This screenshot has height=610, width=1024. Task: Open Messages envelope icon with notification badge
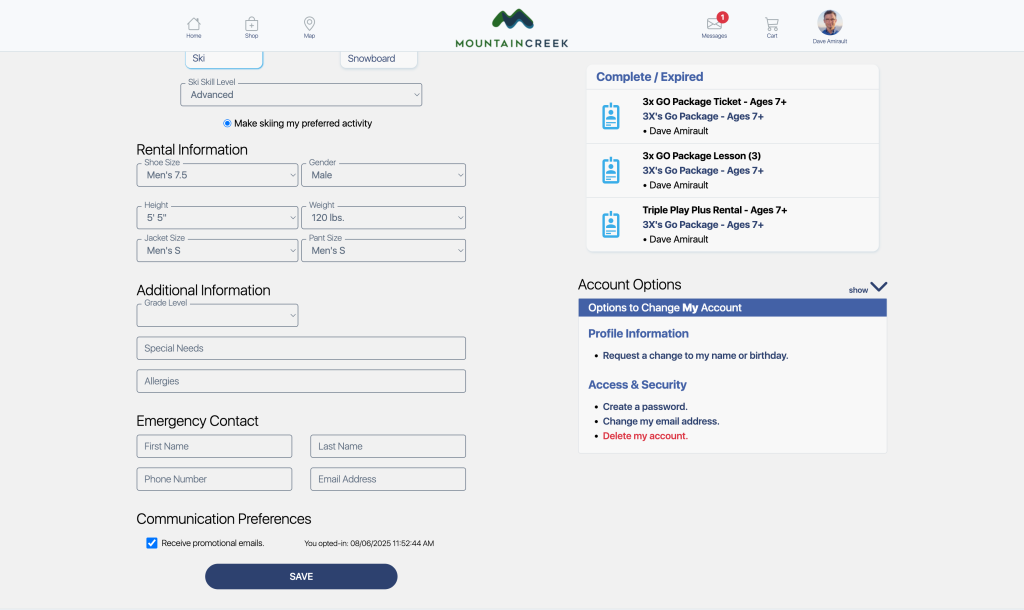714,24
